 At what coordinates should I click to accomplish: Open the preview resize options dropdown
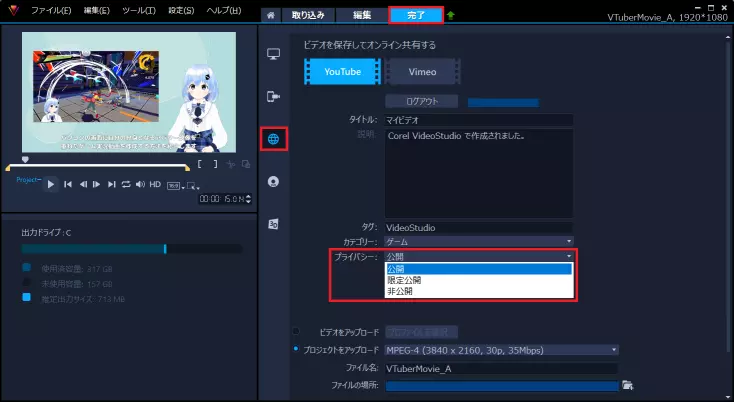(192, 186)
